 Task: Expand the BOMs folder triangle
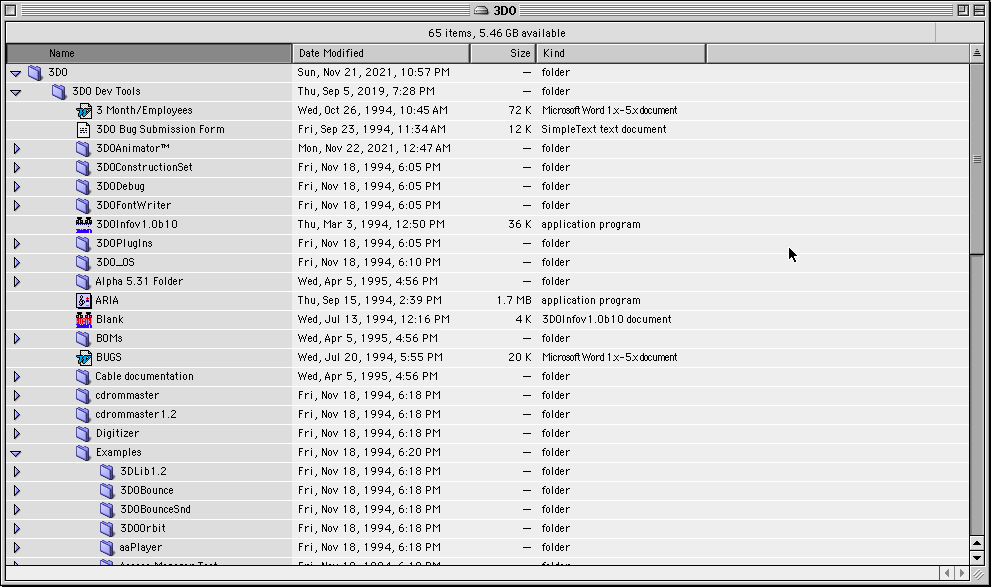[x=16, y=339]
